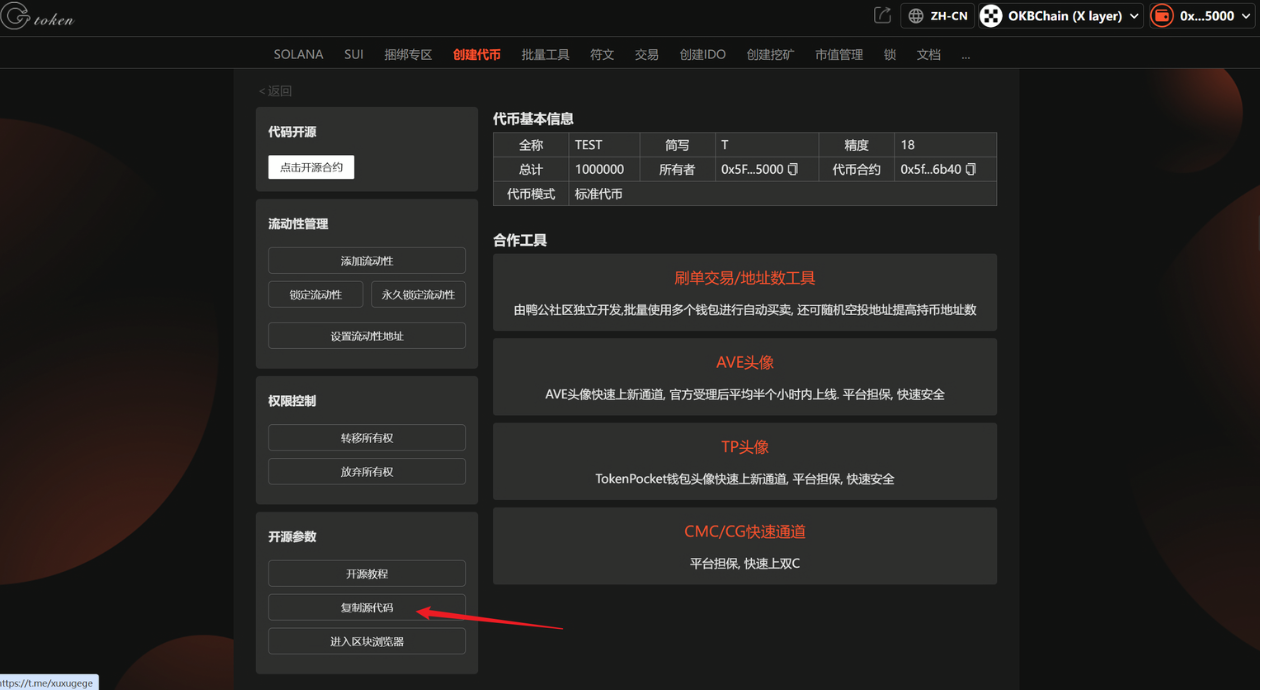Open the TP头像 card
1266x690 pixels.
point(745,461)
